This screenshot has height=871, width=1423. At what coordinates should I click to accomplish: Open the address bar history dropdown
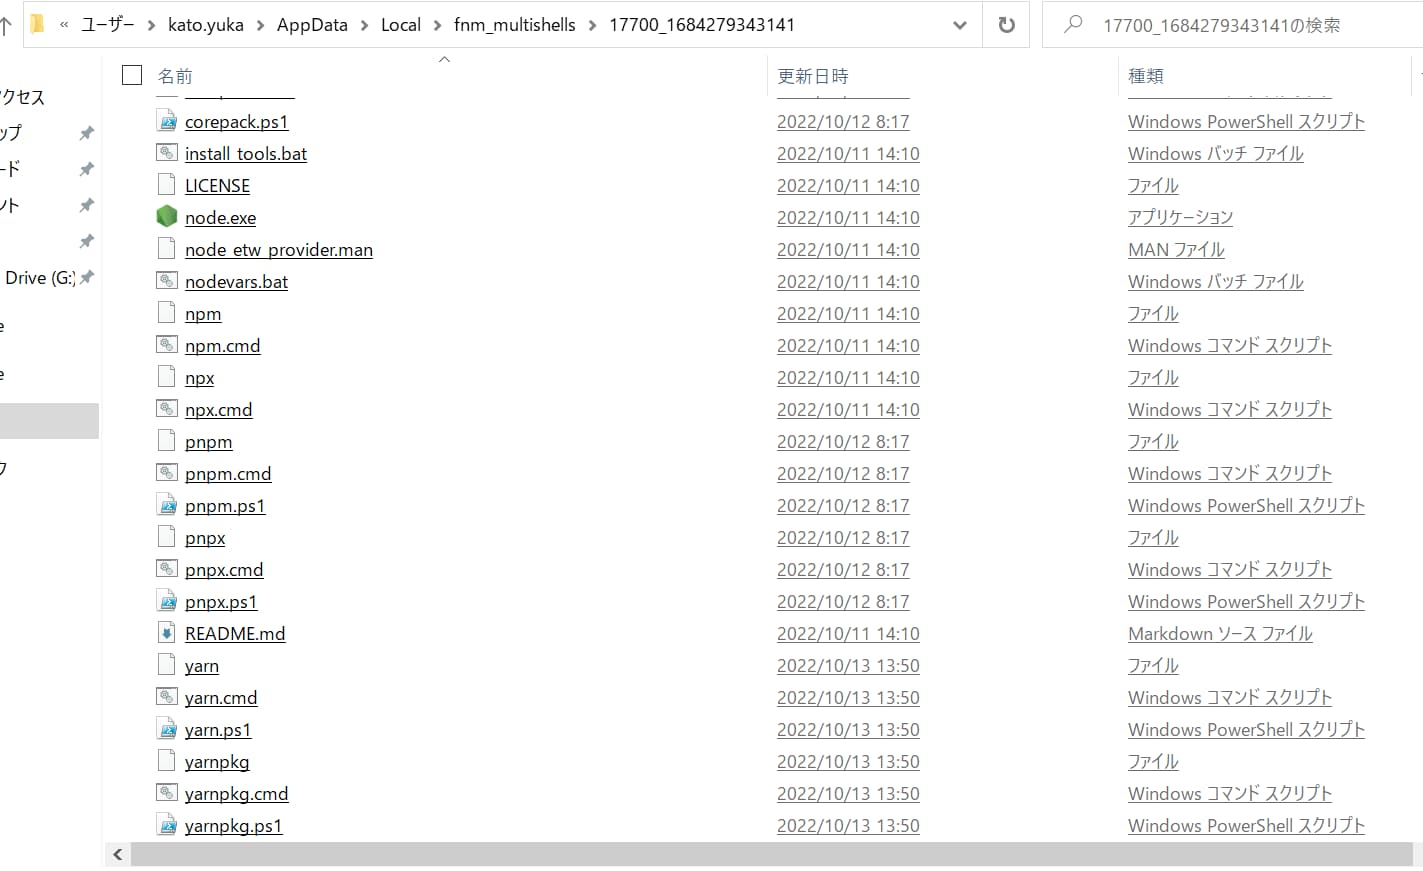coord(960,25)
